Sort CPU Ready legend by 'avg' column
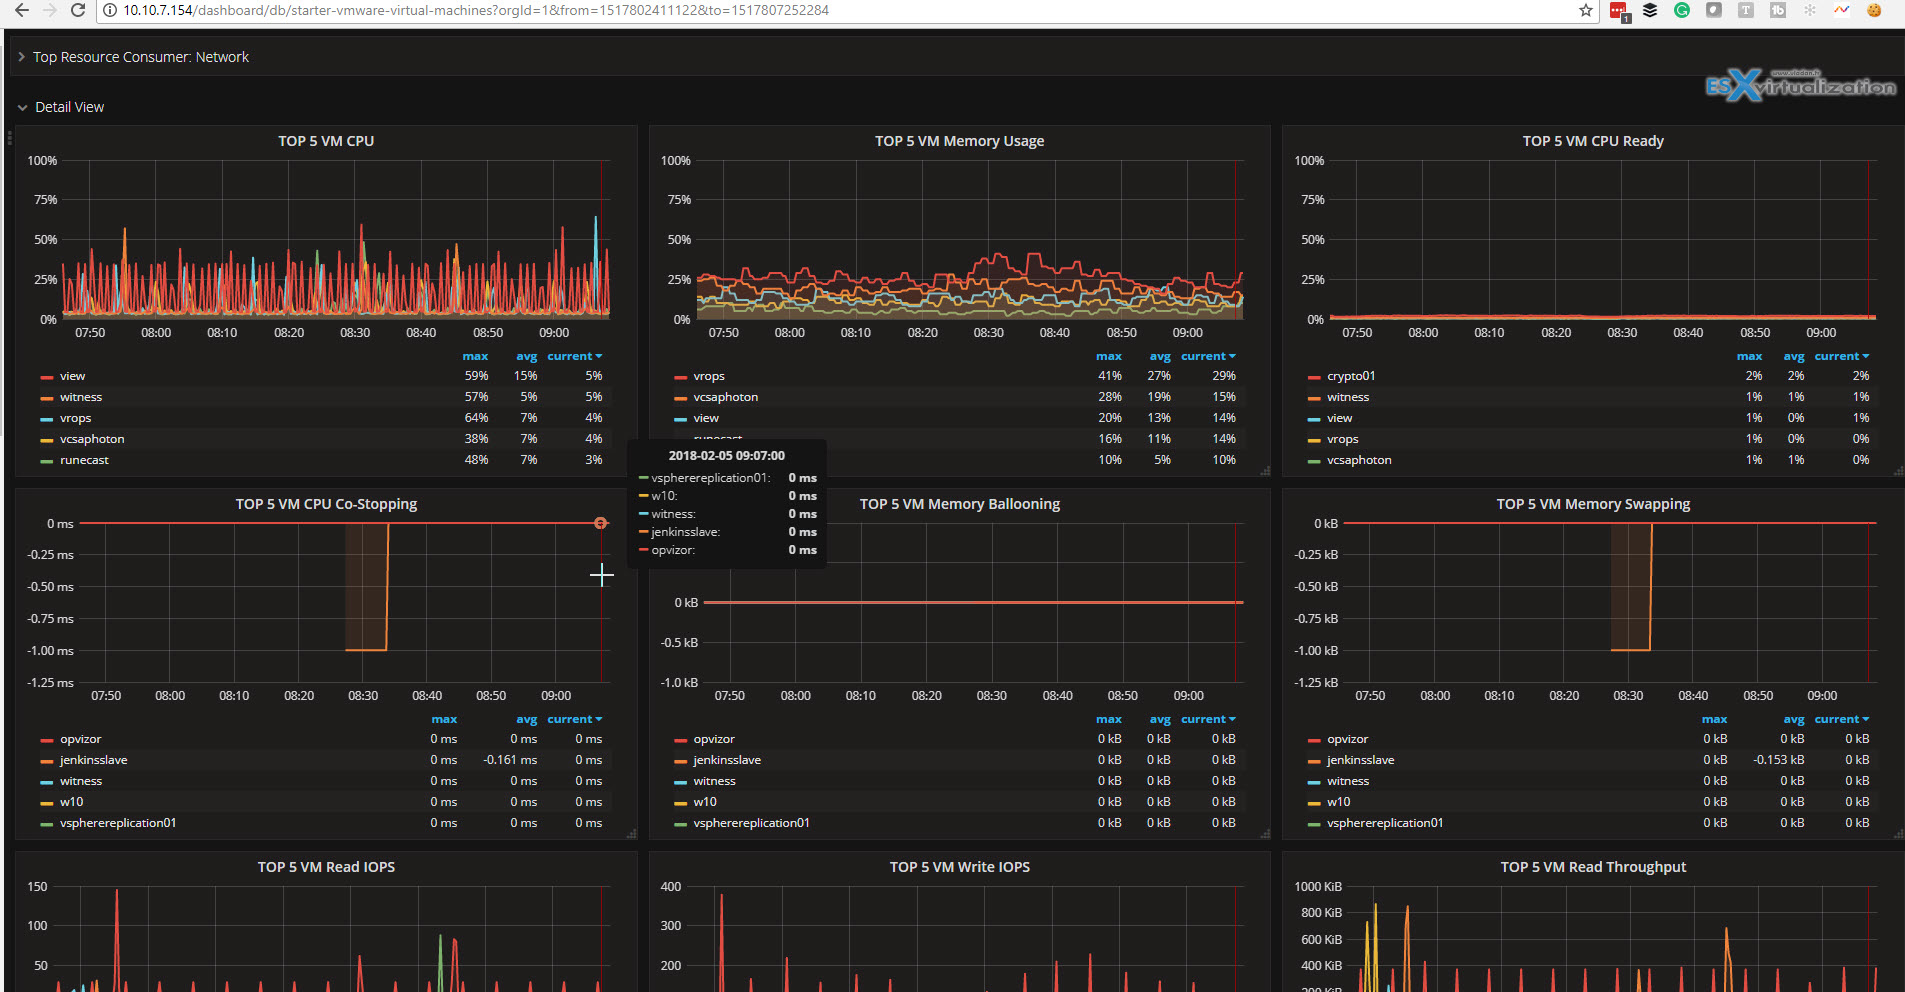 pos(1794,356)
